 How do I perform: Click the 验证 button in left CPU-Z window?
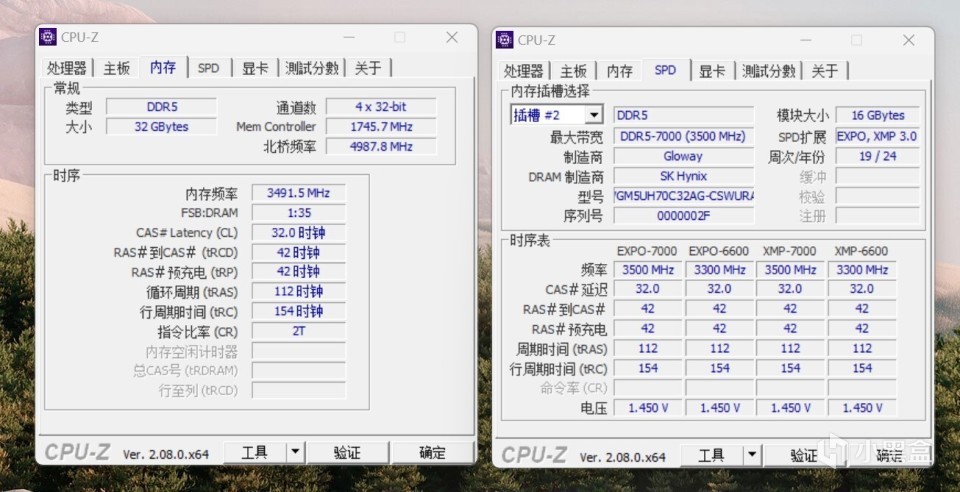click(x=347, y=453)
